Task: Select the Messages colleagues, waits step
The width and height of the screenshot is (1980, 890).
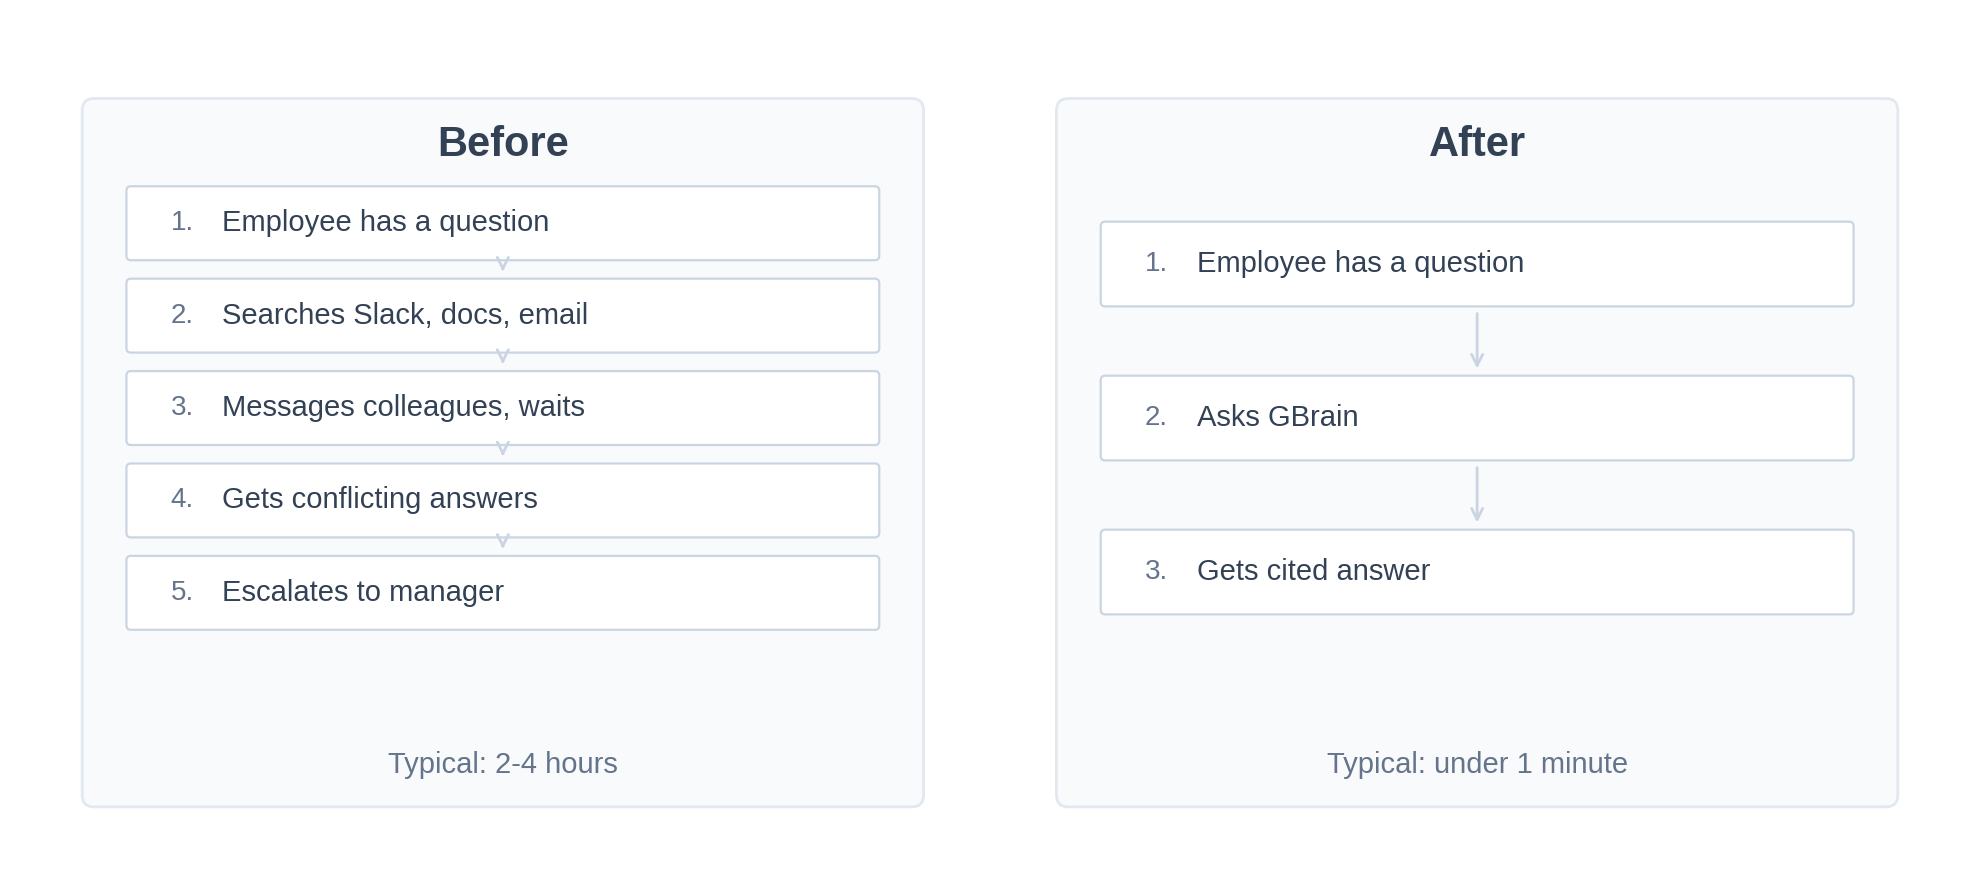Action: [503, 408]
